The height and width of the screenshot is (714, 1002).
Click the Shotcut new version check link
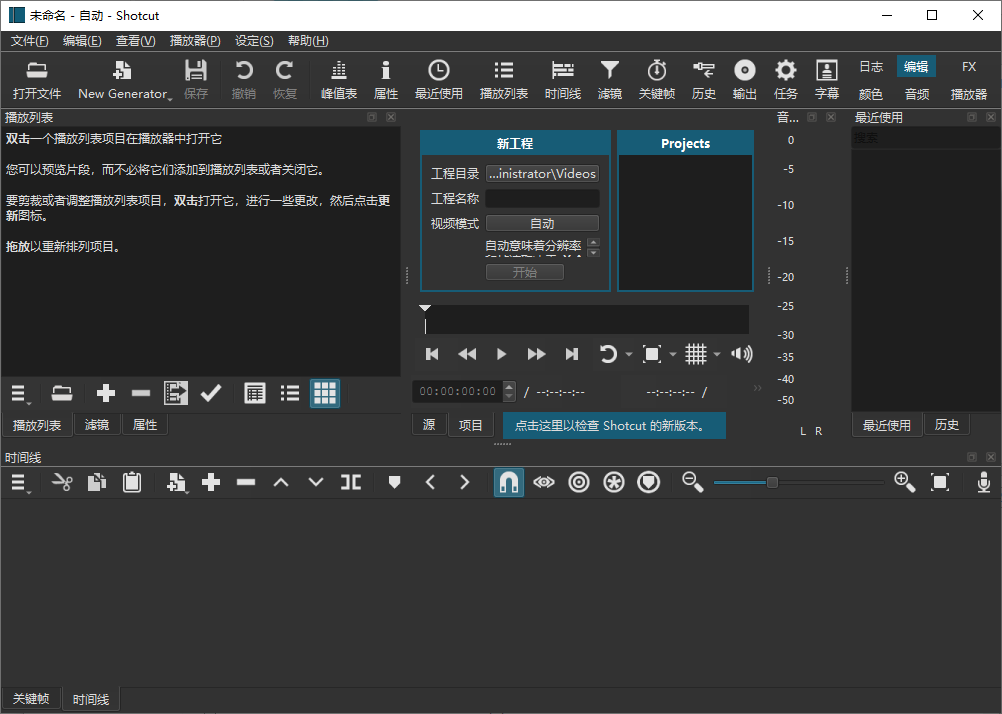[613, 425]
